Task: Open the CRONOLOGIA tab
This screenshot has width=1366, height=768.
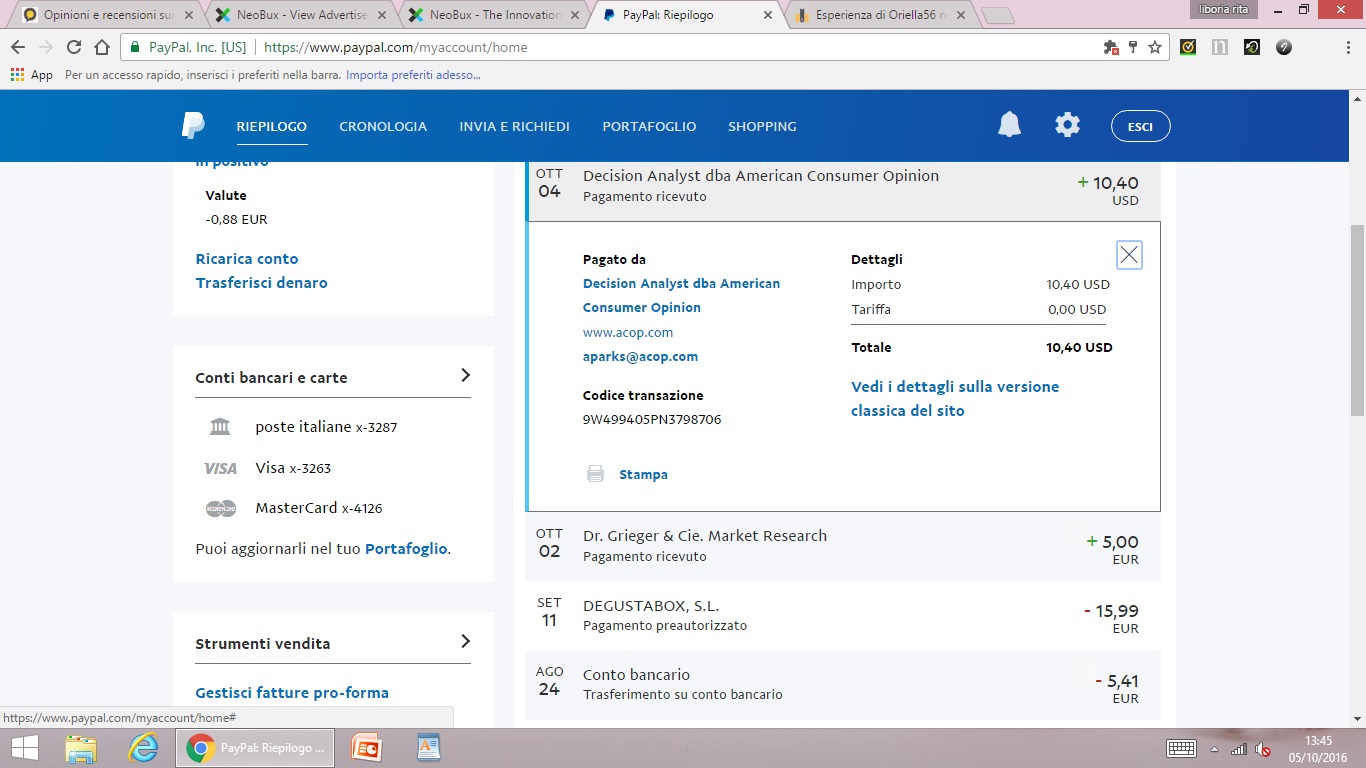Action: point(383,126)
